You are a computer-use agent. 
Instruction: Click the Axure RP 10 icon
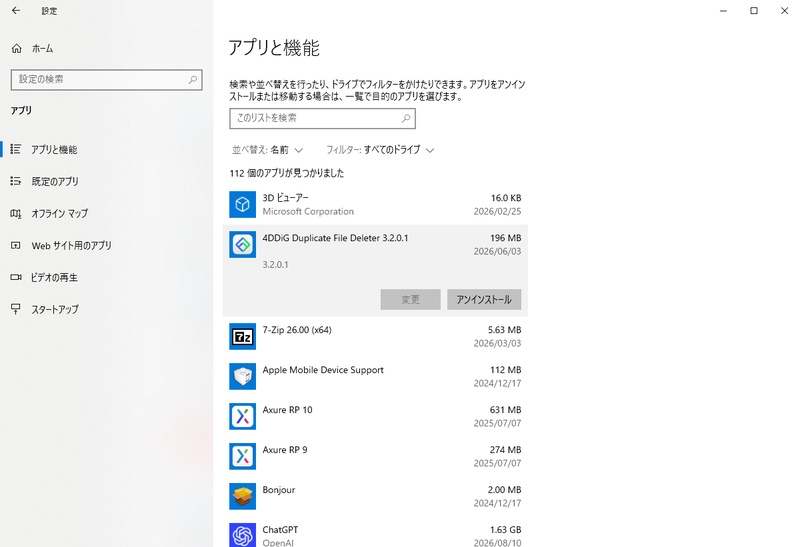242,416
